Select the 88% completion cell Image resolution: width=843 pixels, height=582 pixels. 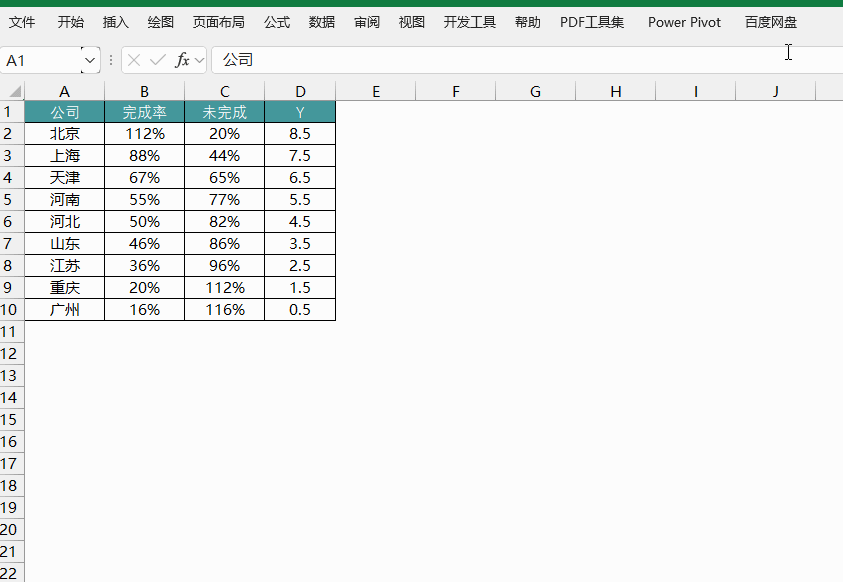(145, 156)
